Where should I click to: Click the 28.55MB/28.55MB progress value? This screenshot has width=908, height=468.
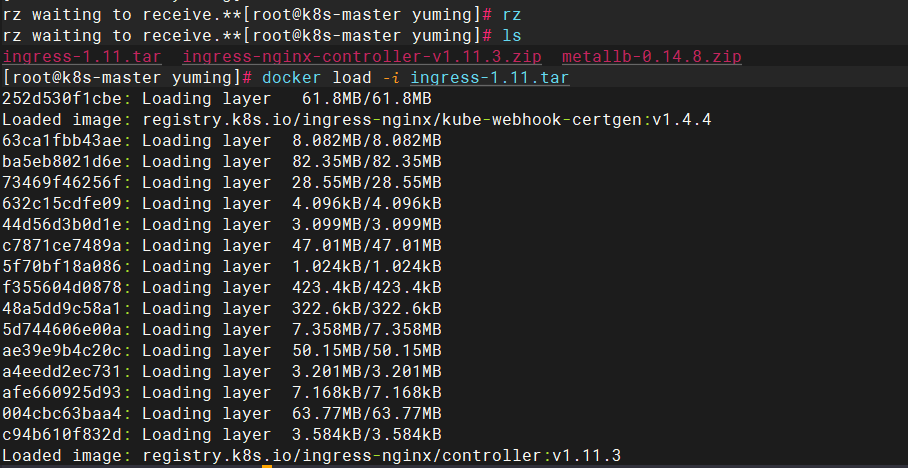coord(367,182)
